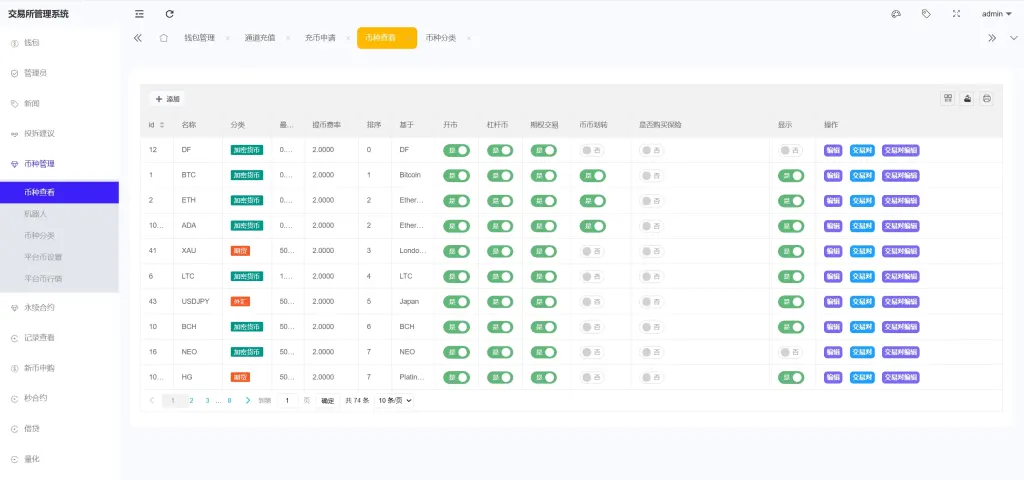Click the 钱包 icon in the sidebar

coord(14,43)
